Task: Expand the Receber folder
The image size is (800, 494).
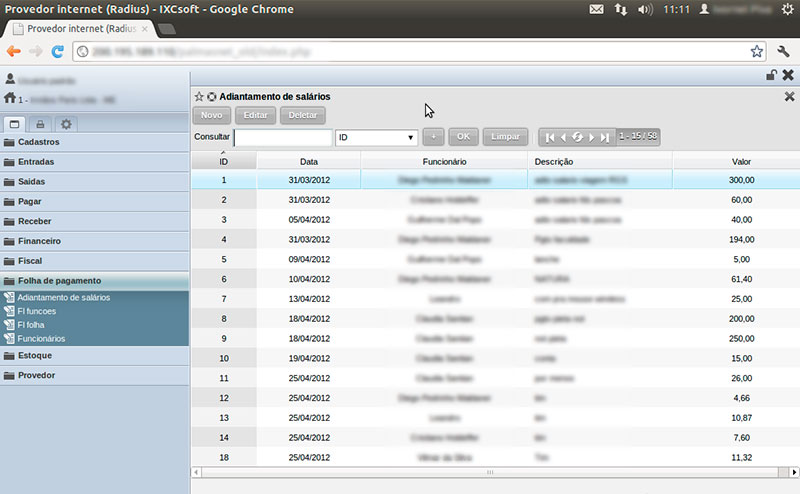Action: [x=94, y=221]
